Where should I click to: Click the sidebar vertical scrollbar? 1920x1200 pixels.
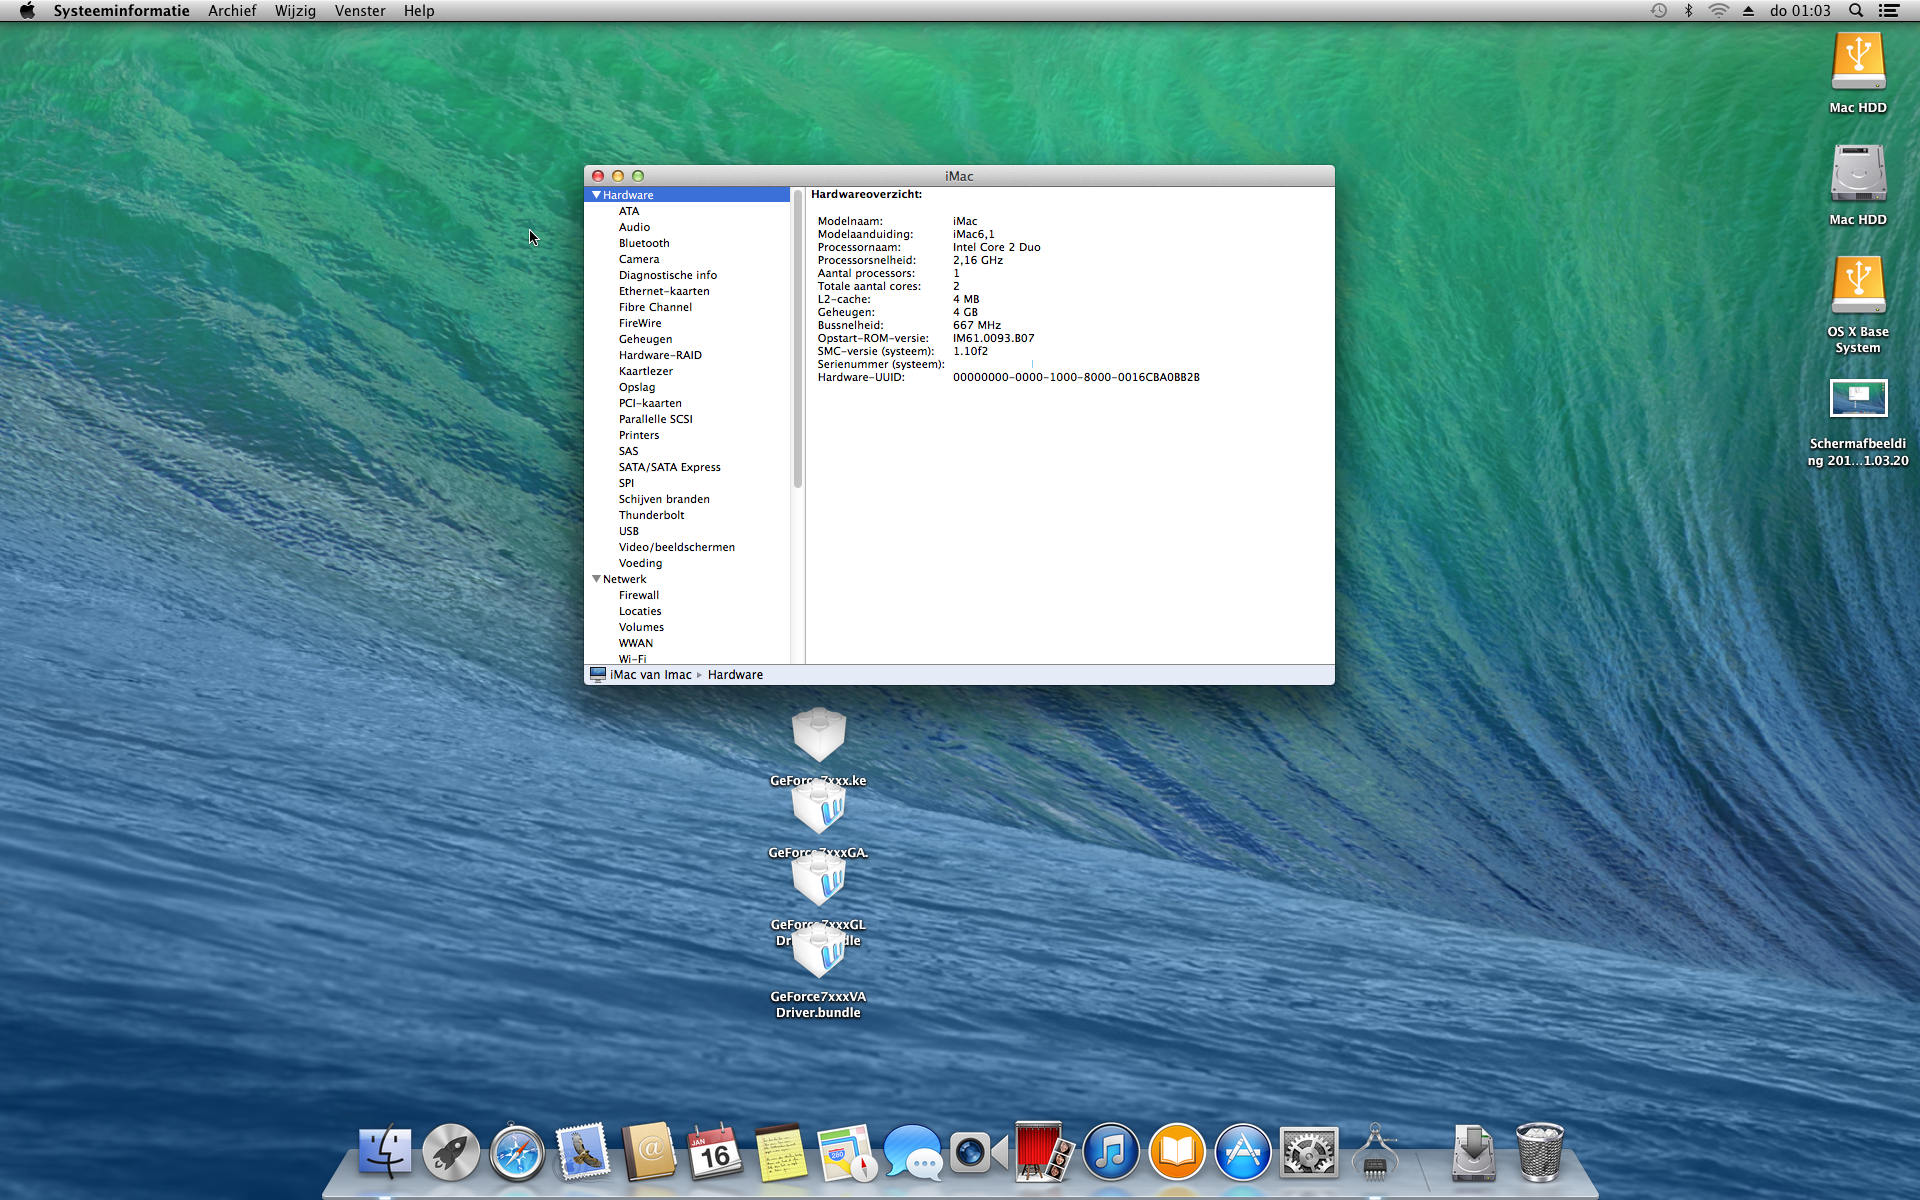[798, 340]
